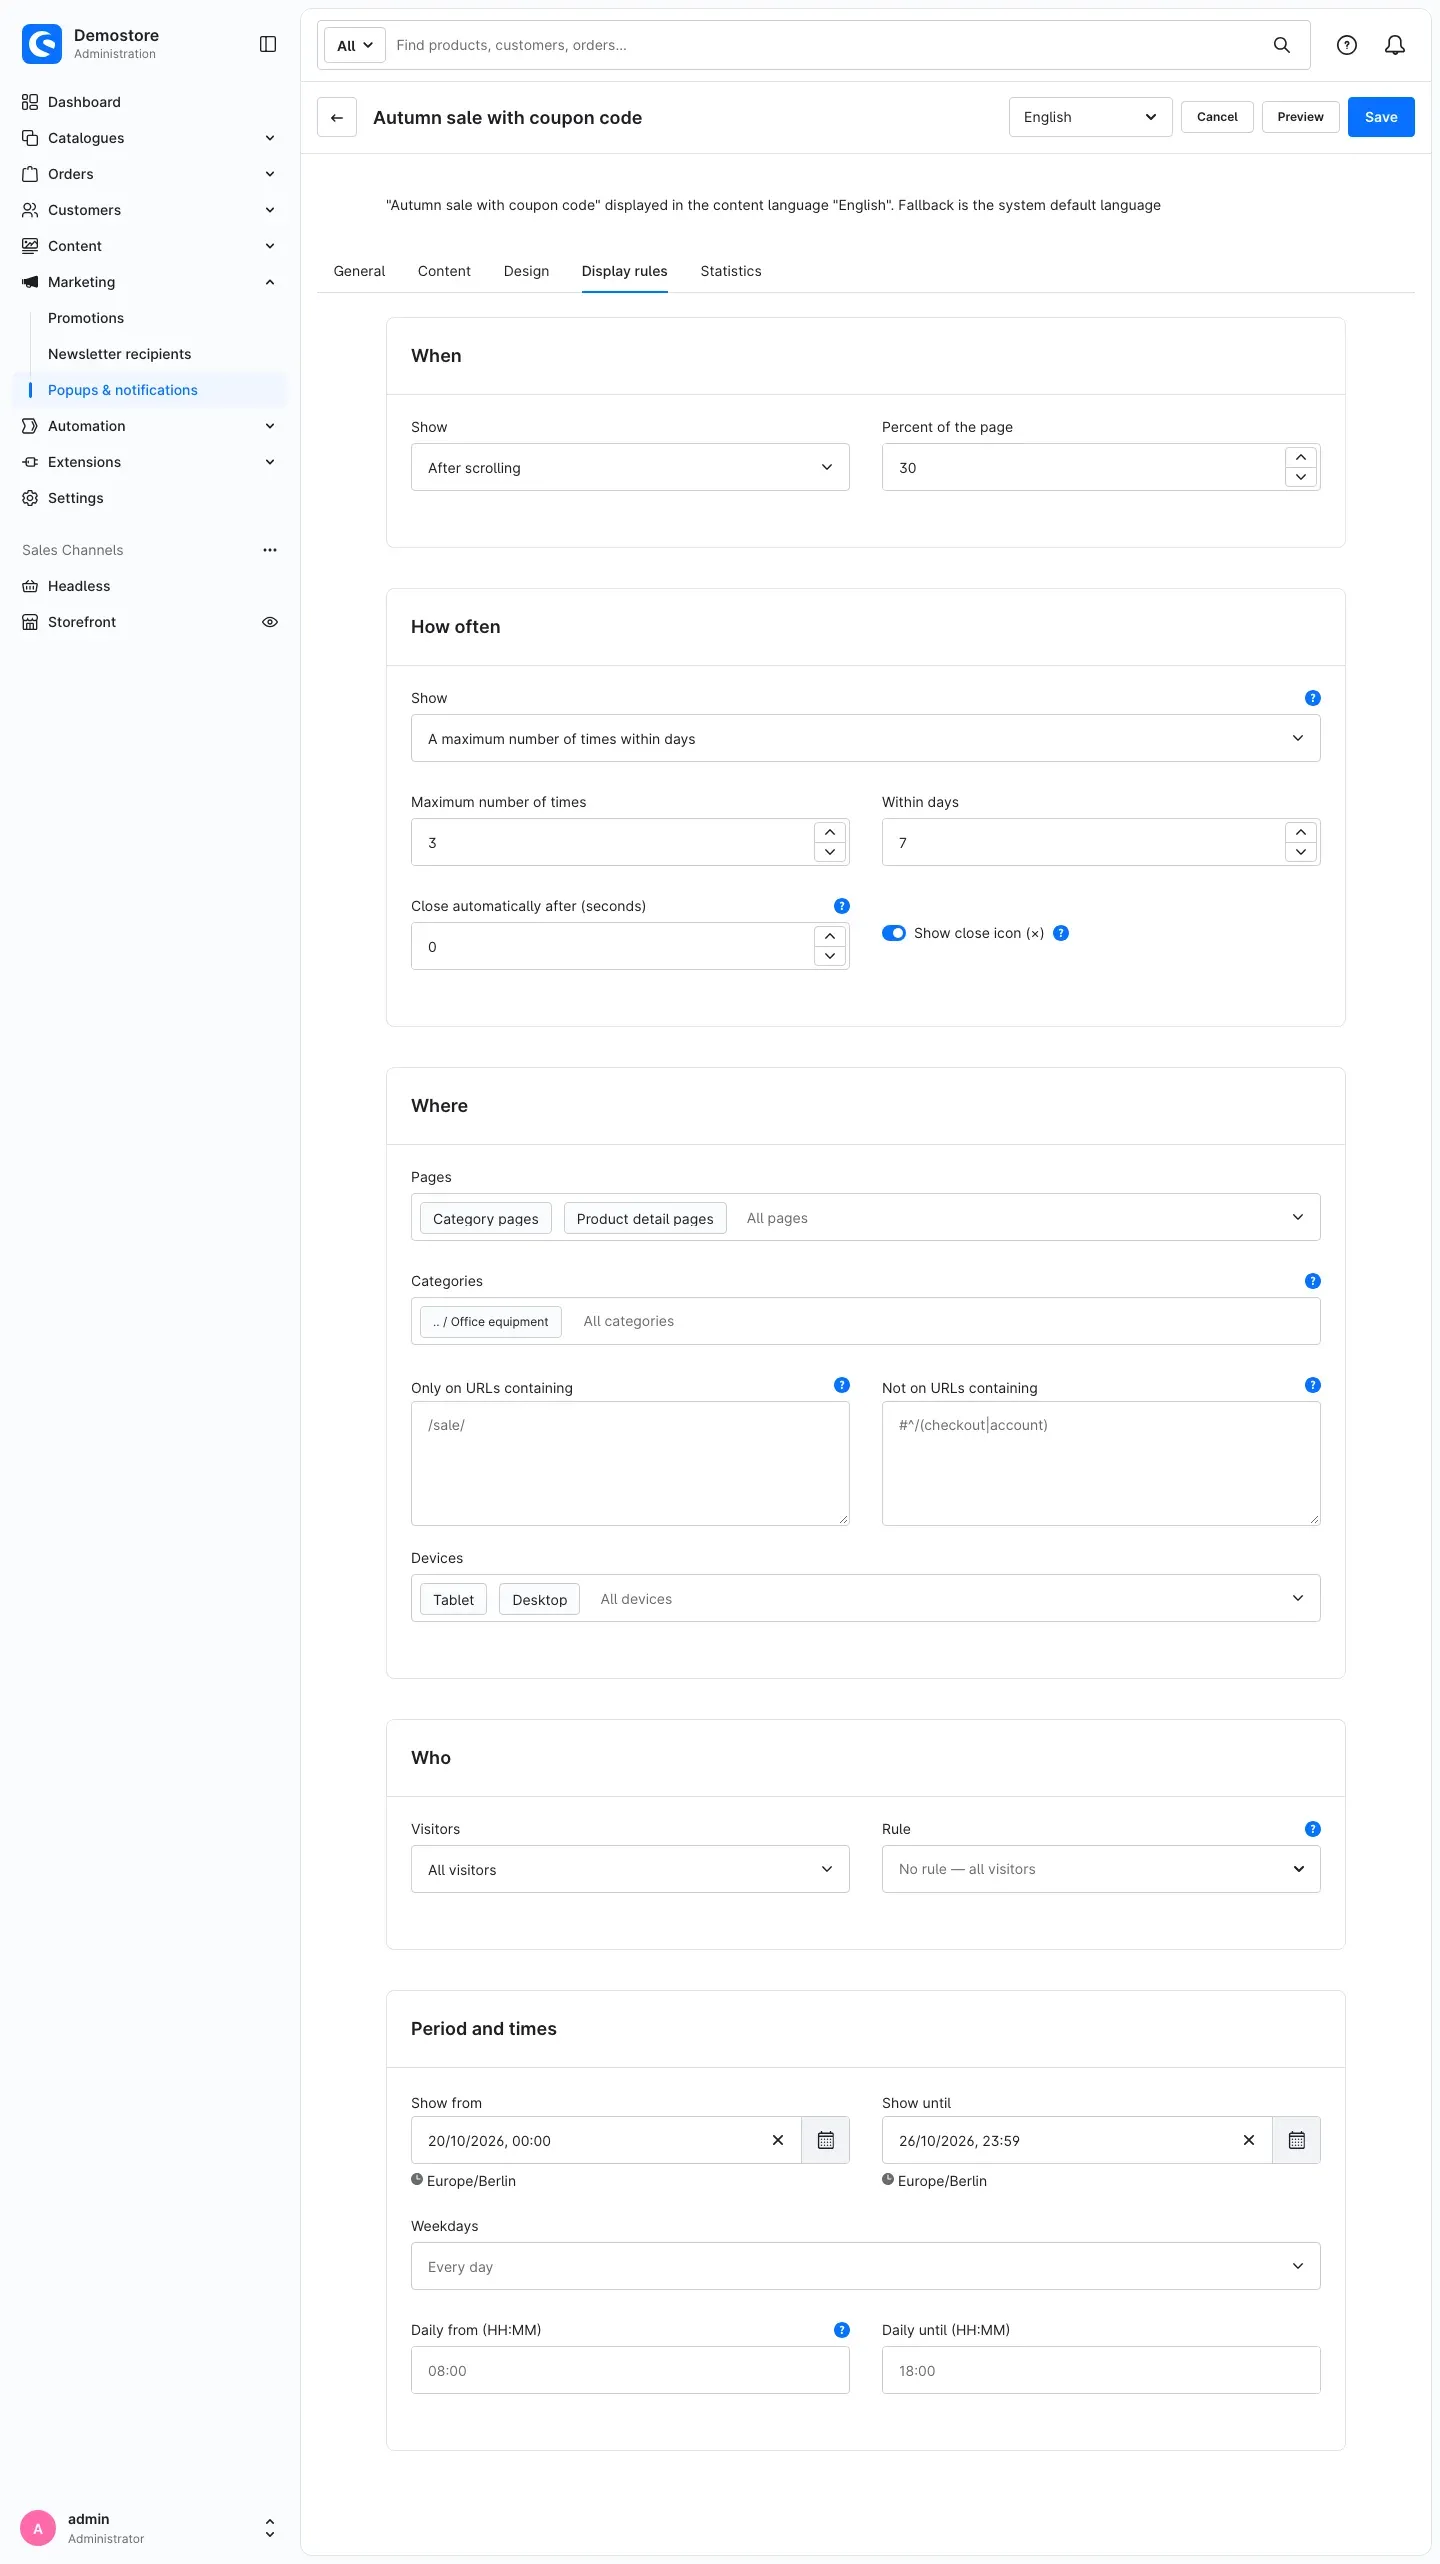Click the blue Save button
1440x2564 pixels.
point(1381,117)
